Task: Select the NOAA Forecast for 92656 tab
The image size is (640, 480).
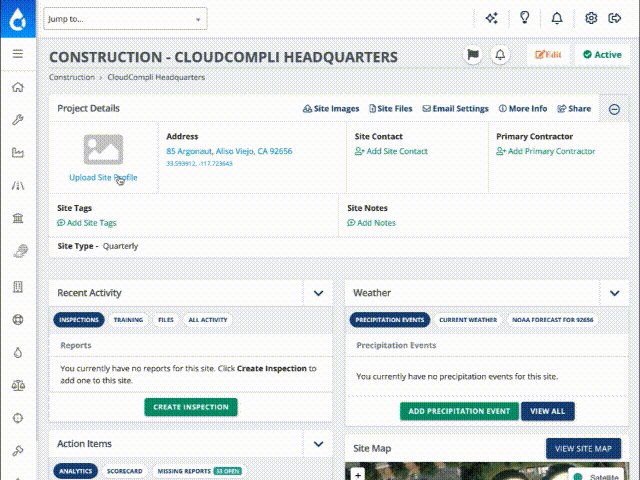Action: click(x=553, y=320)
